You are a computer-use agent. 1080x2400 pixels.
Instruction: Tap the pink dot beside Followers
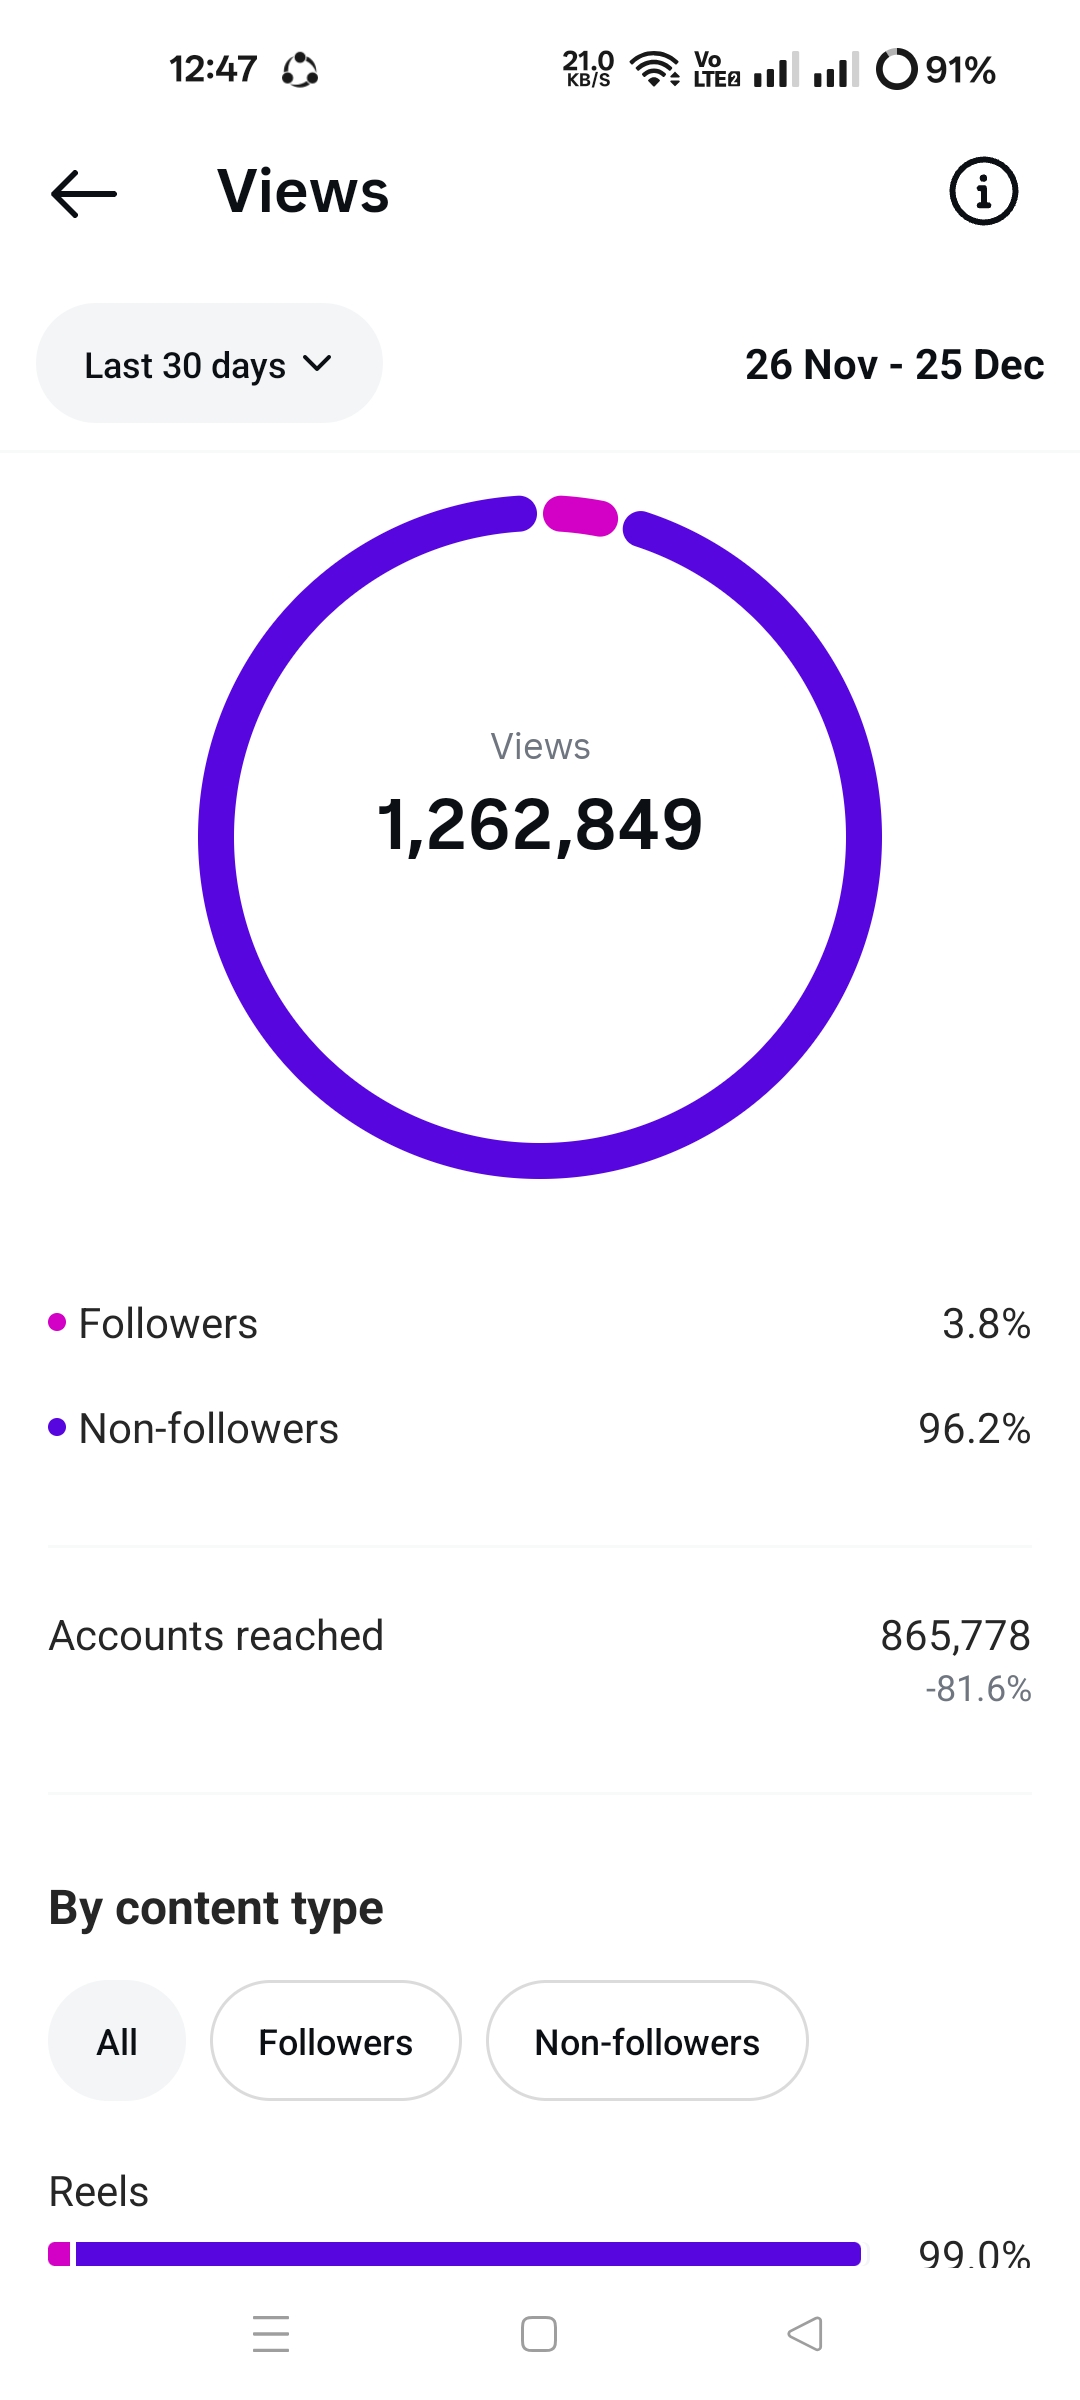(57, 1323)
